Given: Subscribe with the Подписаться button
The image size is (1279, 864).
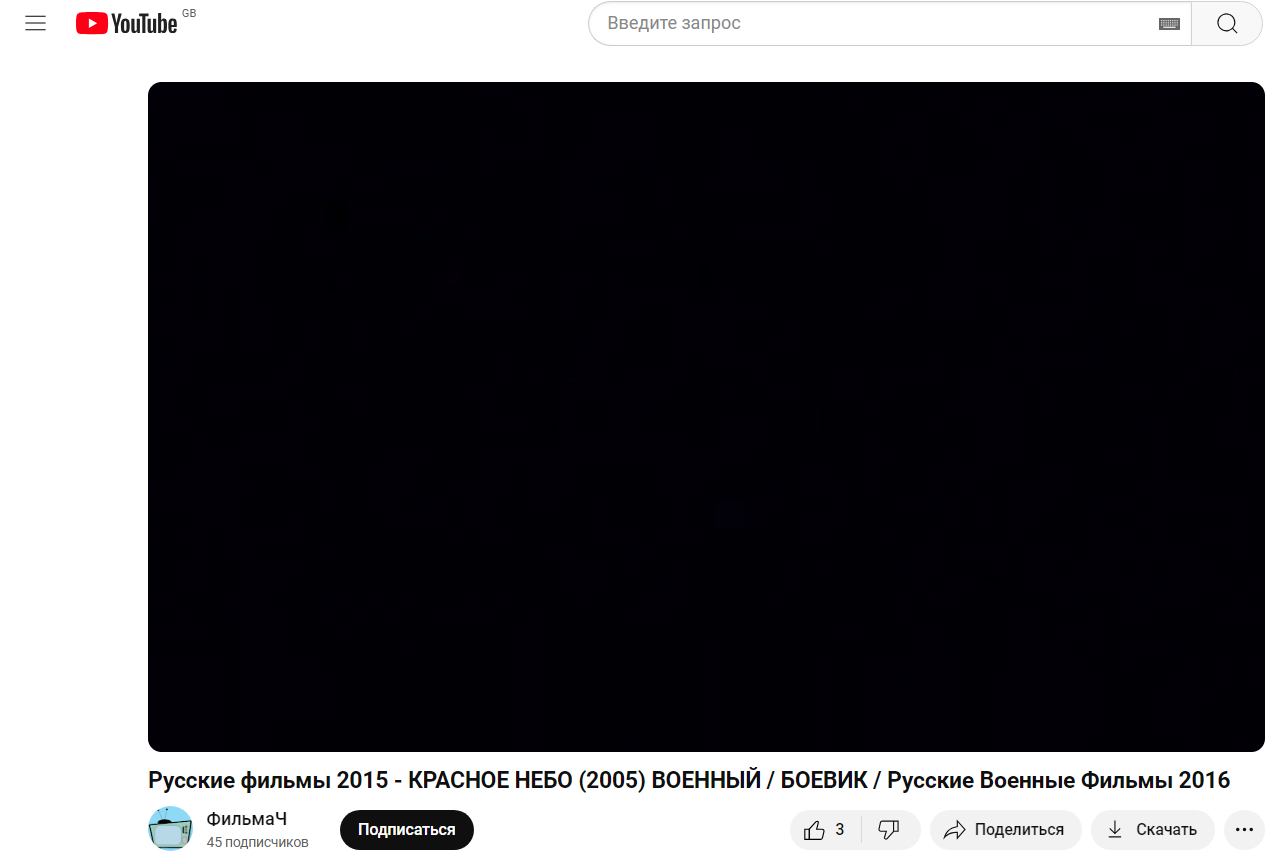Looking at the screenshot, I should click(406, 830).
